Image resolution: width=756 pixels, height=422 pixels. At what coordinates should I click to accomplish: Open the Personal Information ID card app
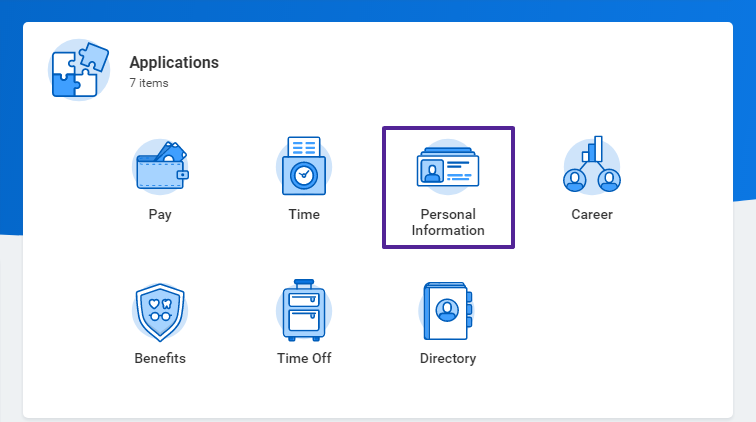448,167
